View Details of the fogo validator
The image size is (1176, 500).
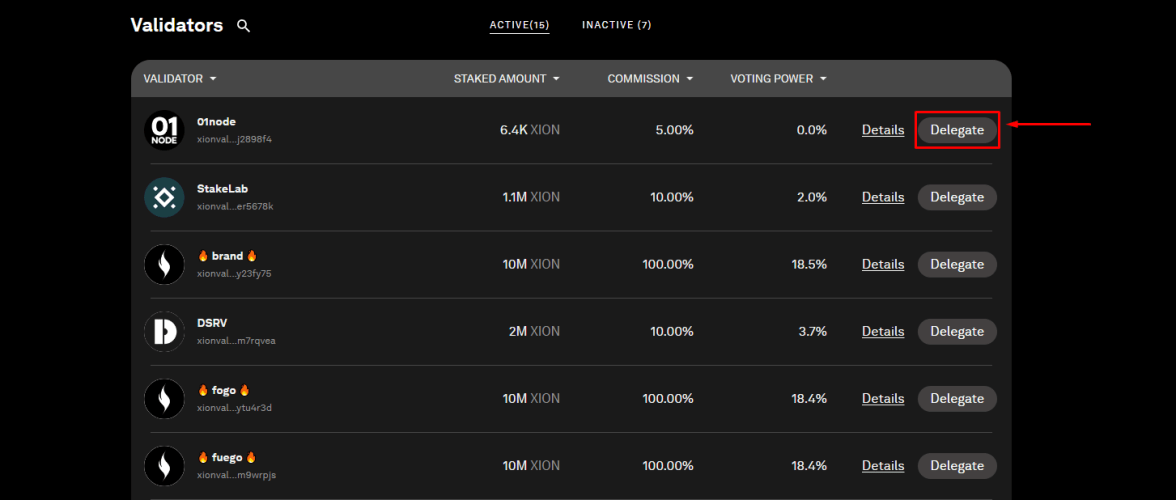tap(883, 398)
